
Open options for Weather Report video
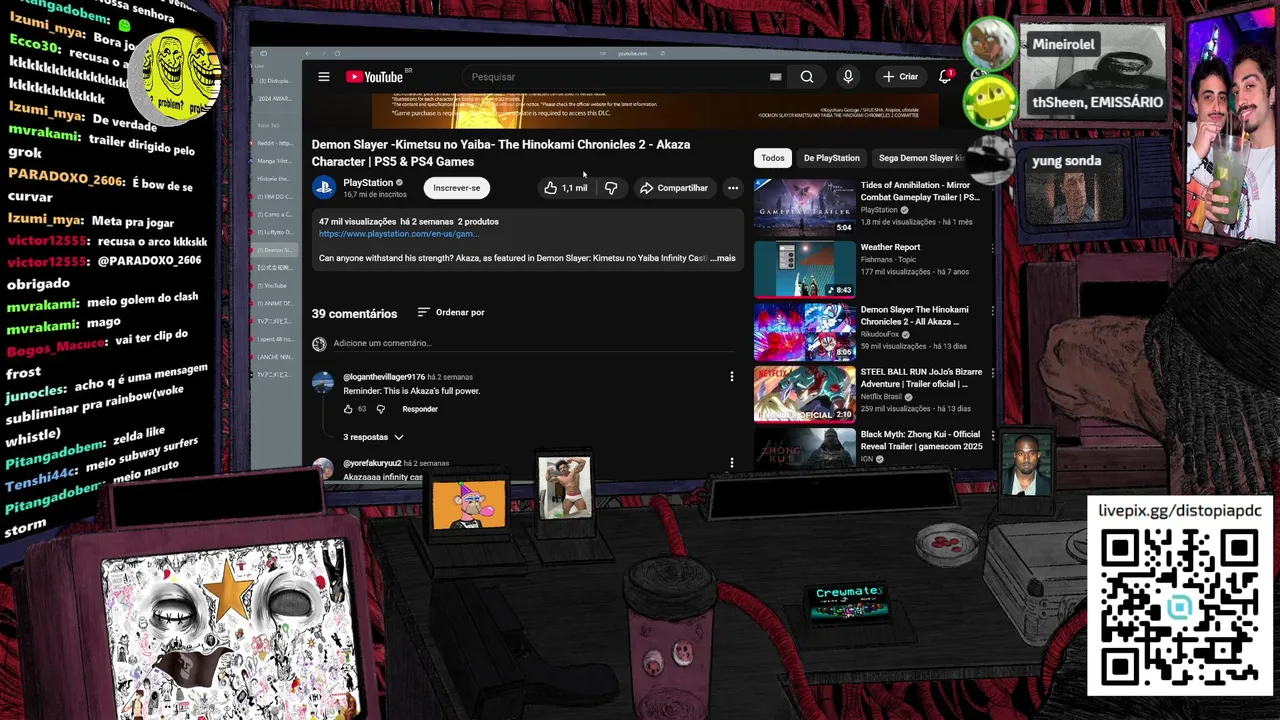coord(992,248)
